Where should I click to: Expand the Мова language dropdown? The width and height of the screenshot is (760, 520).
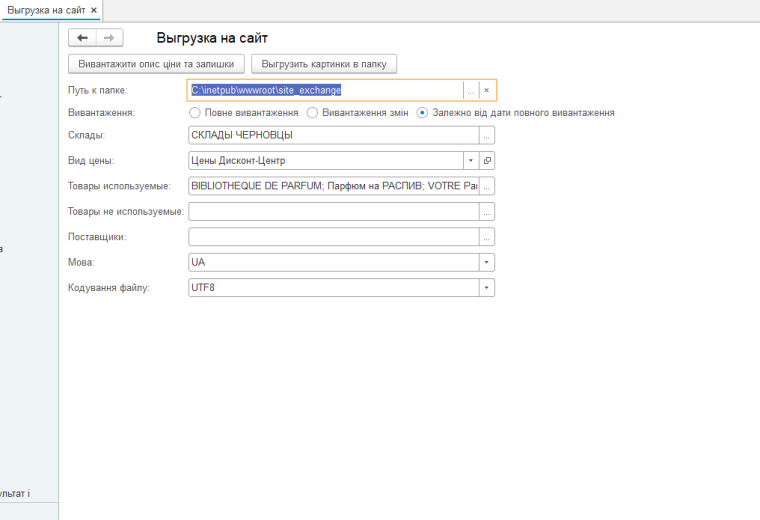(x=487, y=262)
